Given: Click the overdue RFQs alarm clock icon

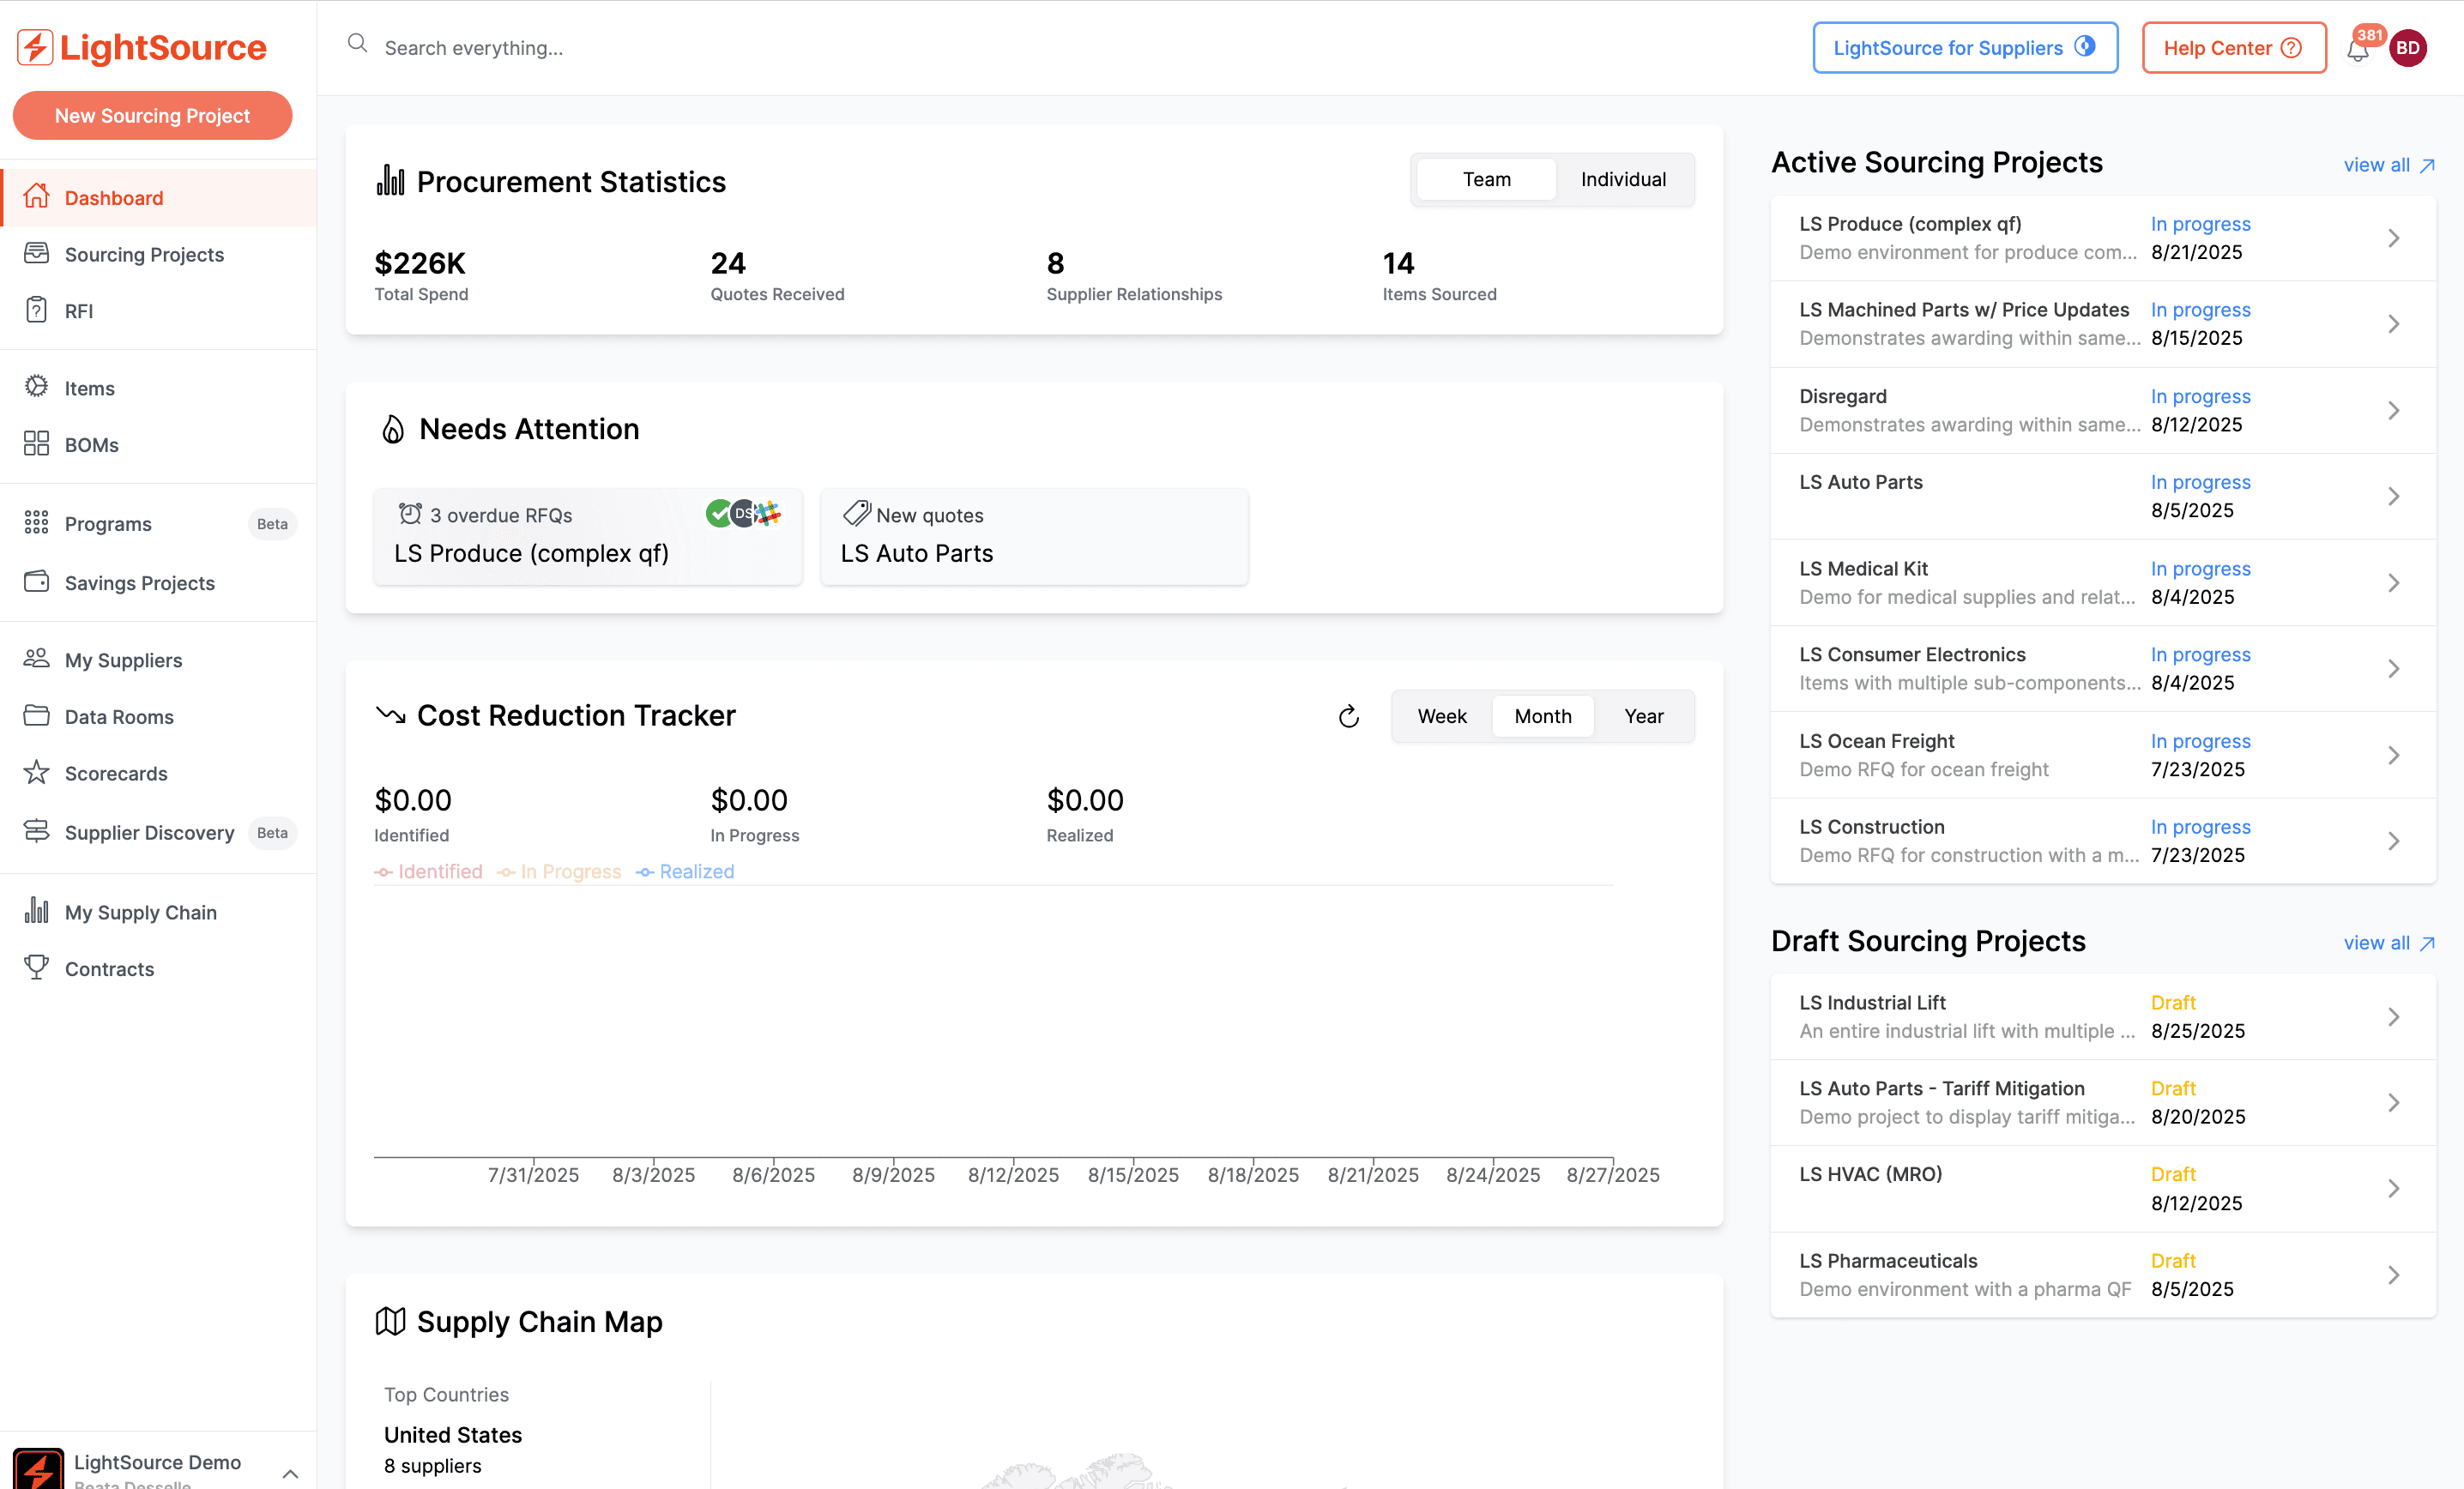Looking at the screenshot, I should [x=410, y=514].
